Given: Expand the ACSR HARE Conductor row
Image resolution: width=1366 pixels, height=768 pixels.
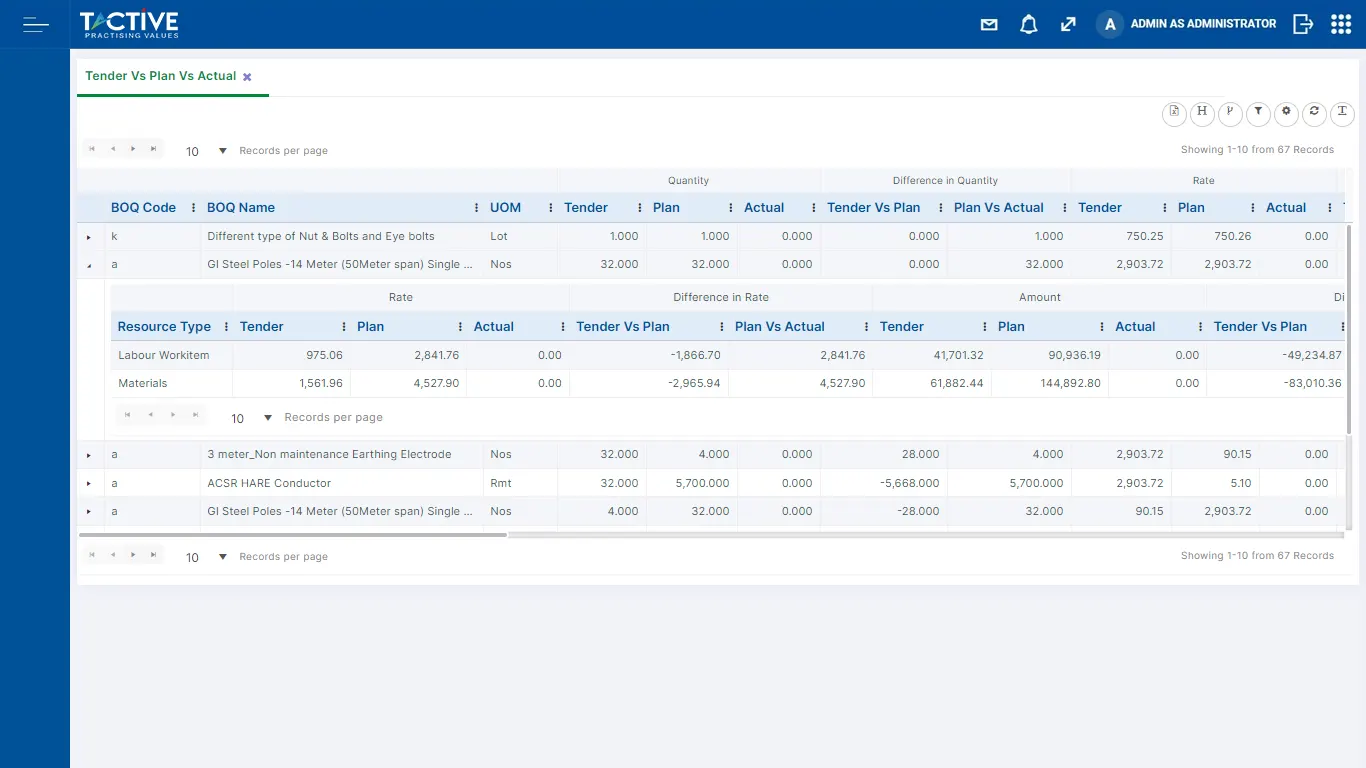Looking at the screenshot, I should (89, 483).
